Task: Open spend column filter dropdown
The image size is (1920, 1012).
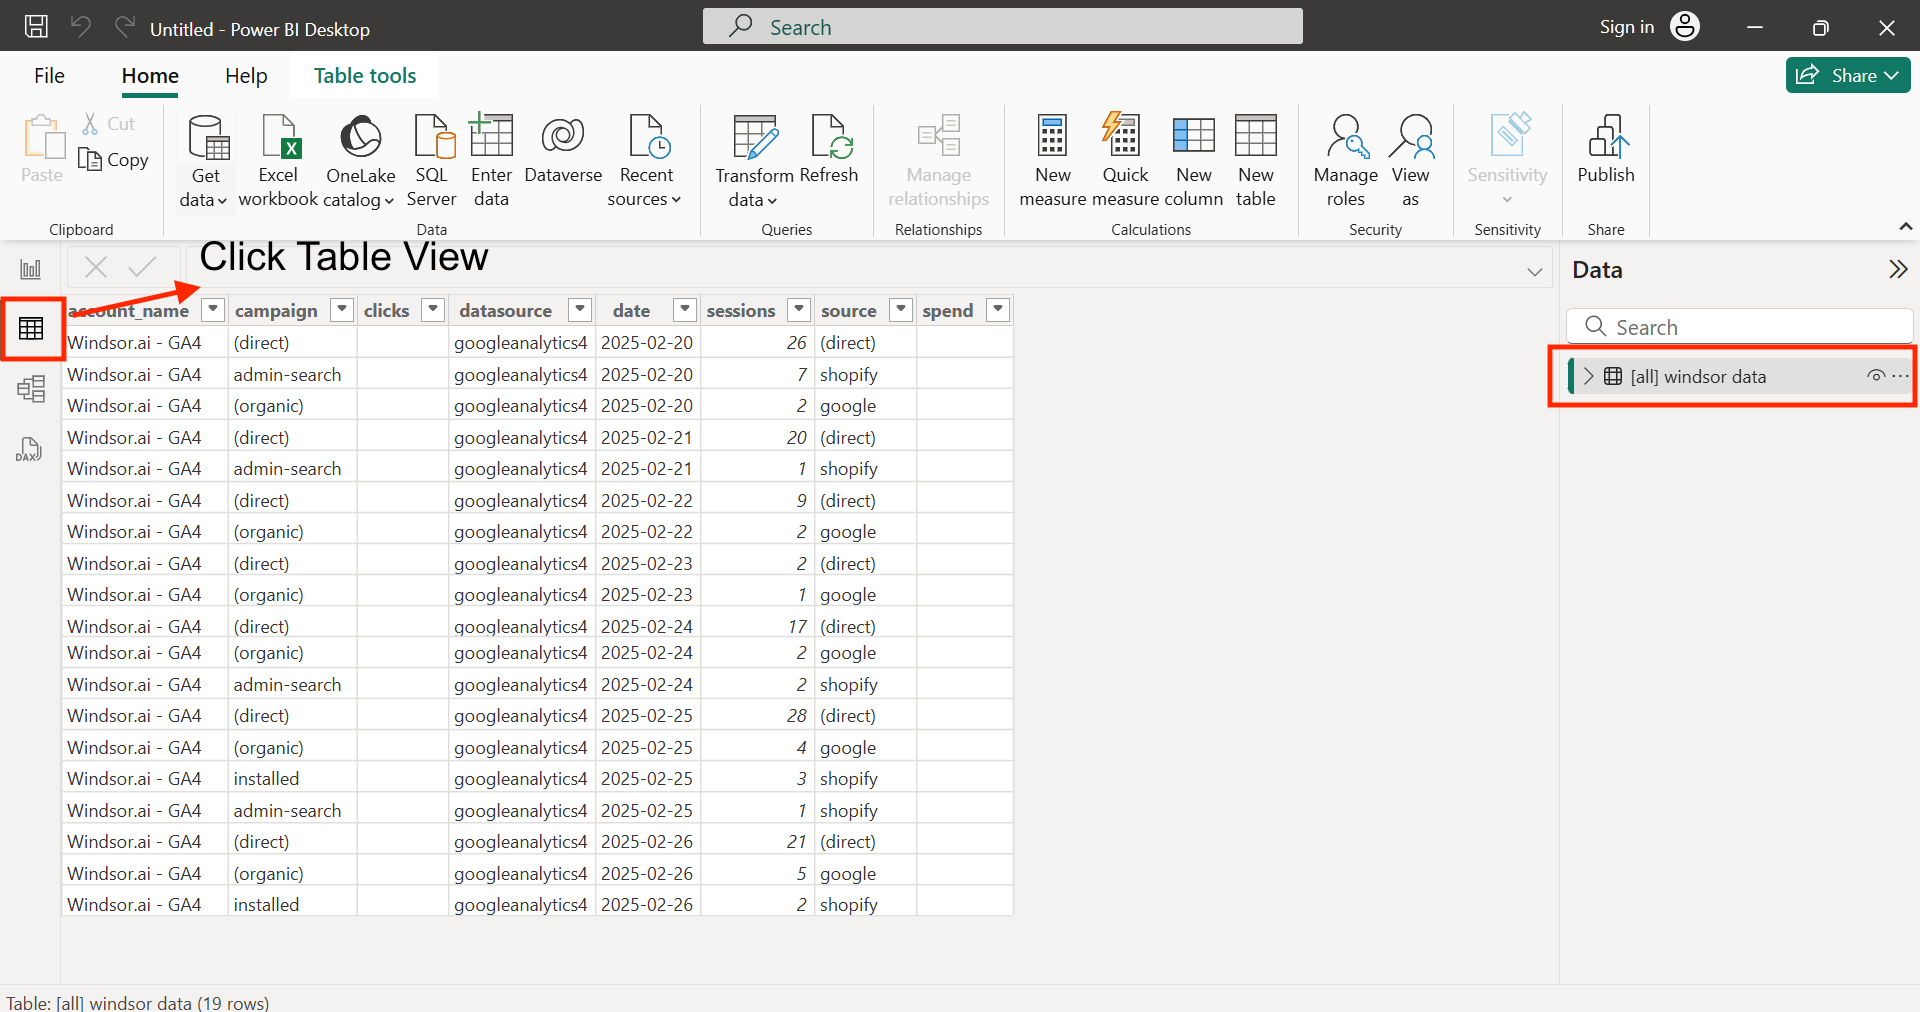Action: pyautogui.click(x=998, y=310)
